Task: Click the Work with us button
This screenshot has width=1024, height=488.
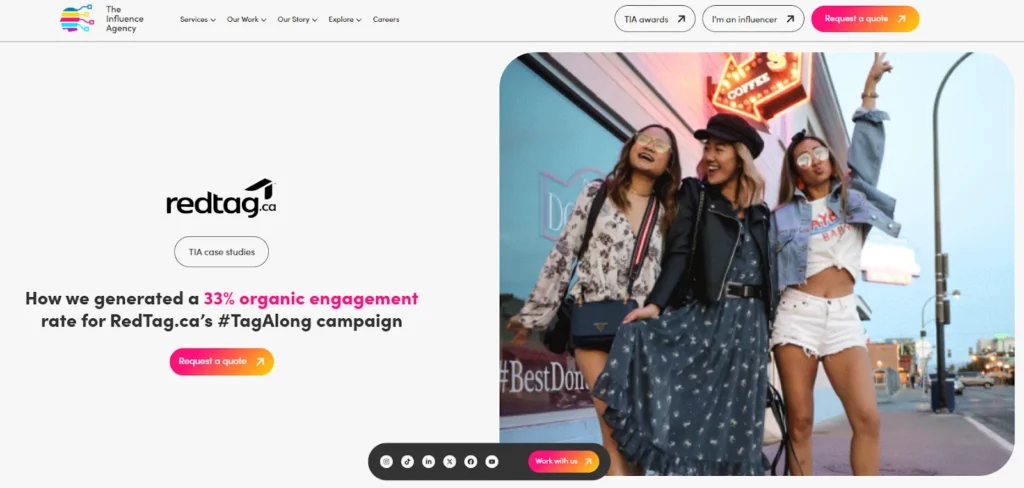Action: click(x=564, y=461)
